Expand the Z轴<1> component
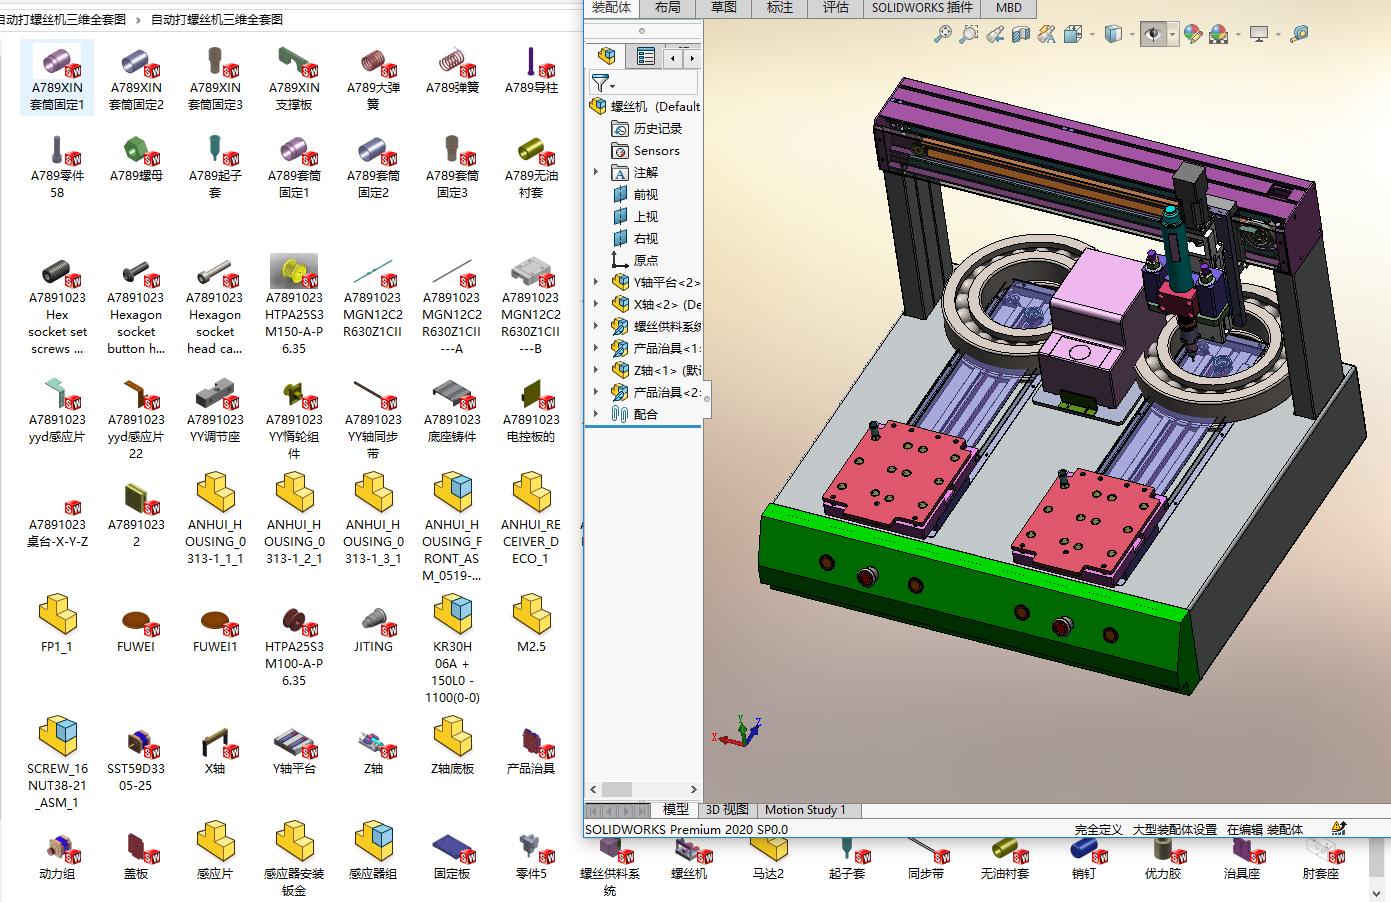Image resolution: width=1391 pixels, height=902 pixels. pos(596,370)
